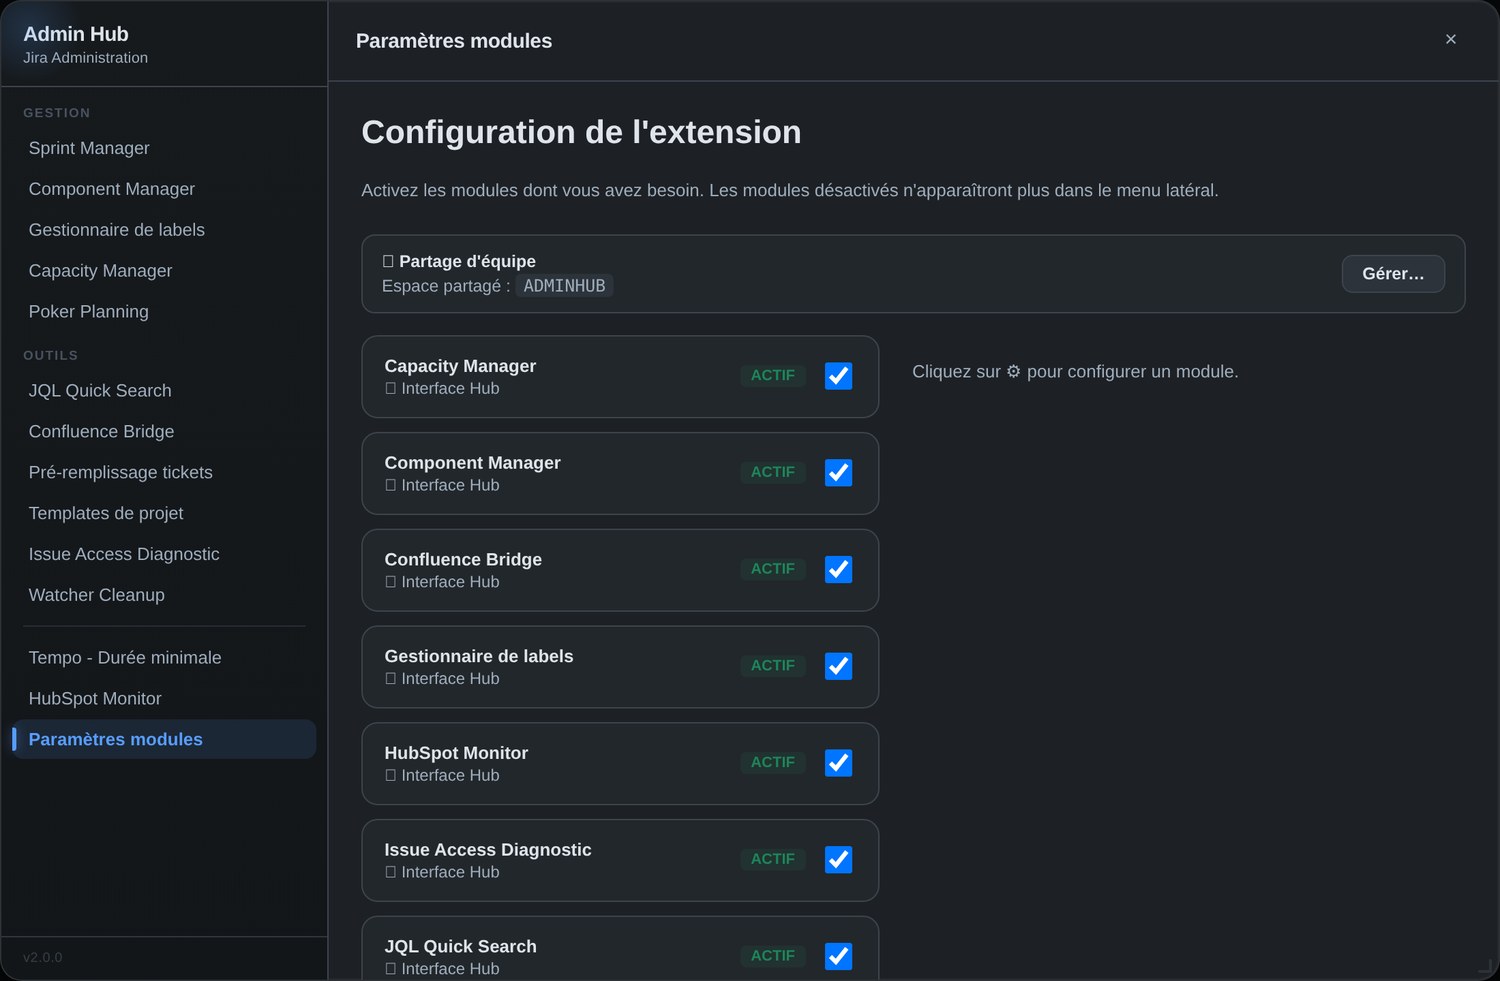1500x981 pixels.
Task: Close the Paramètres modules panel
Action: [x=1450, y=39]
